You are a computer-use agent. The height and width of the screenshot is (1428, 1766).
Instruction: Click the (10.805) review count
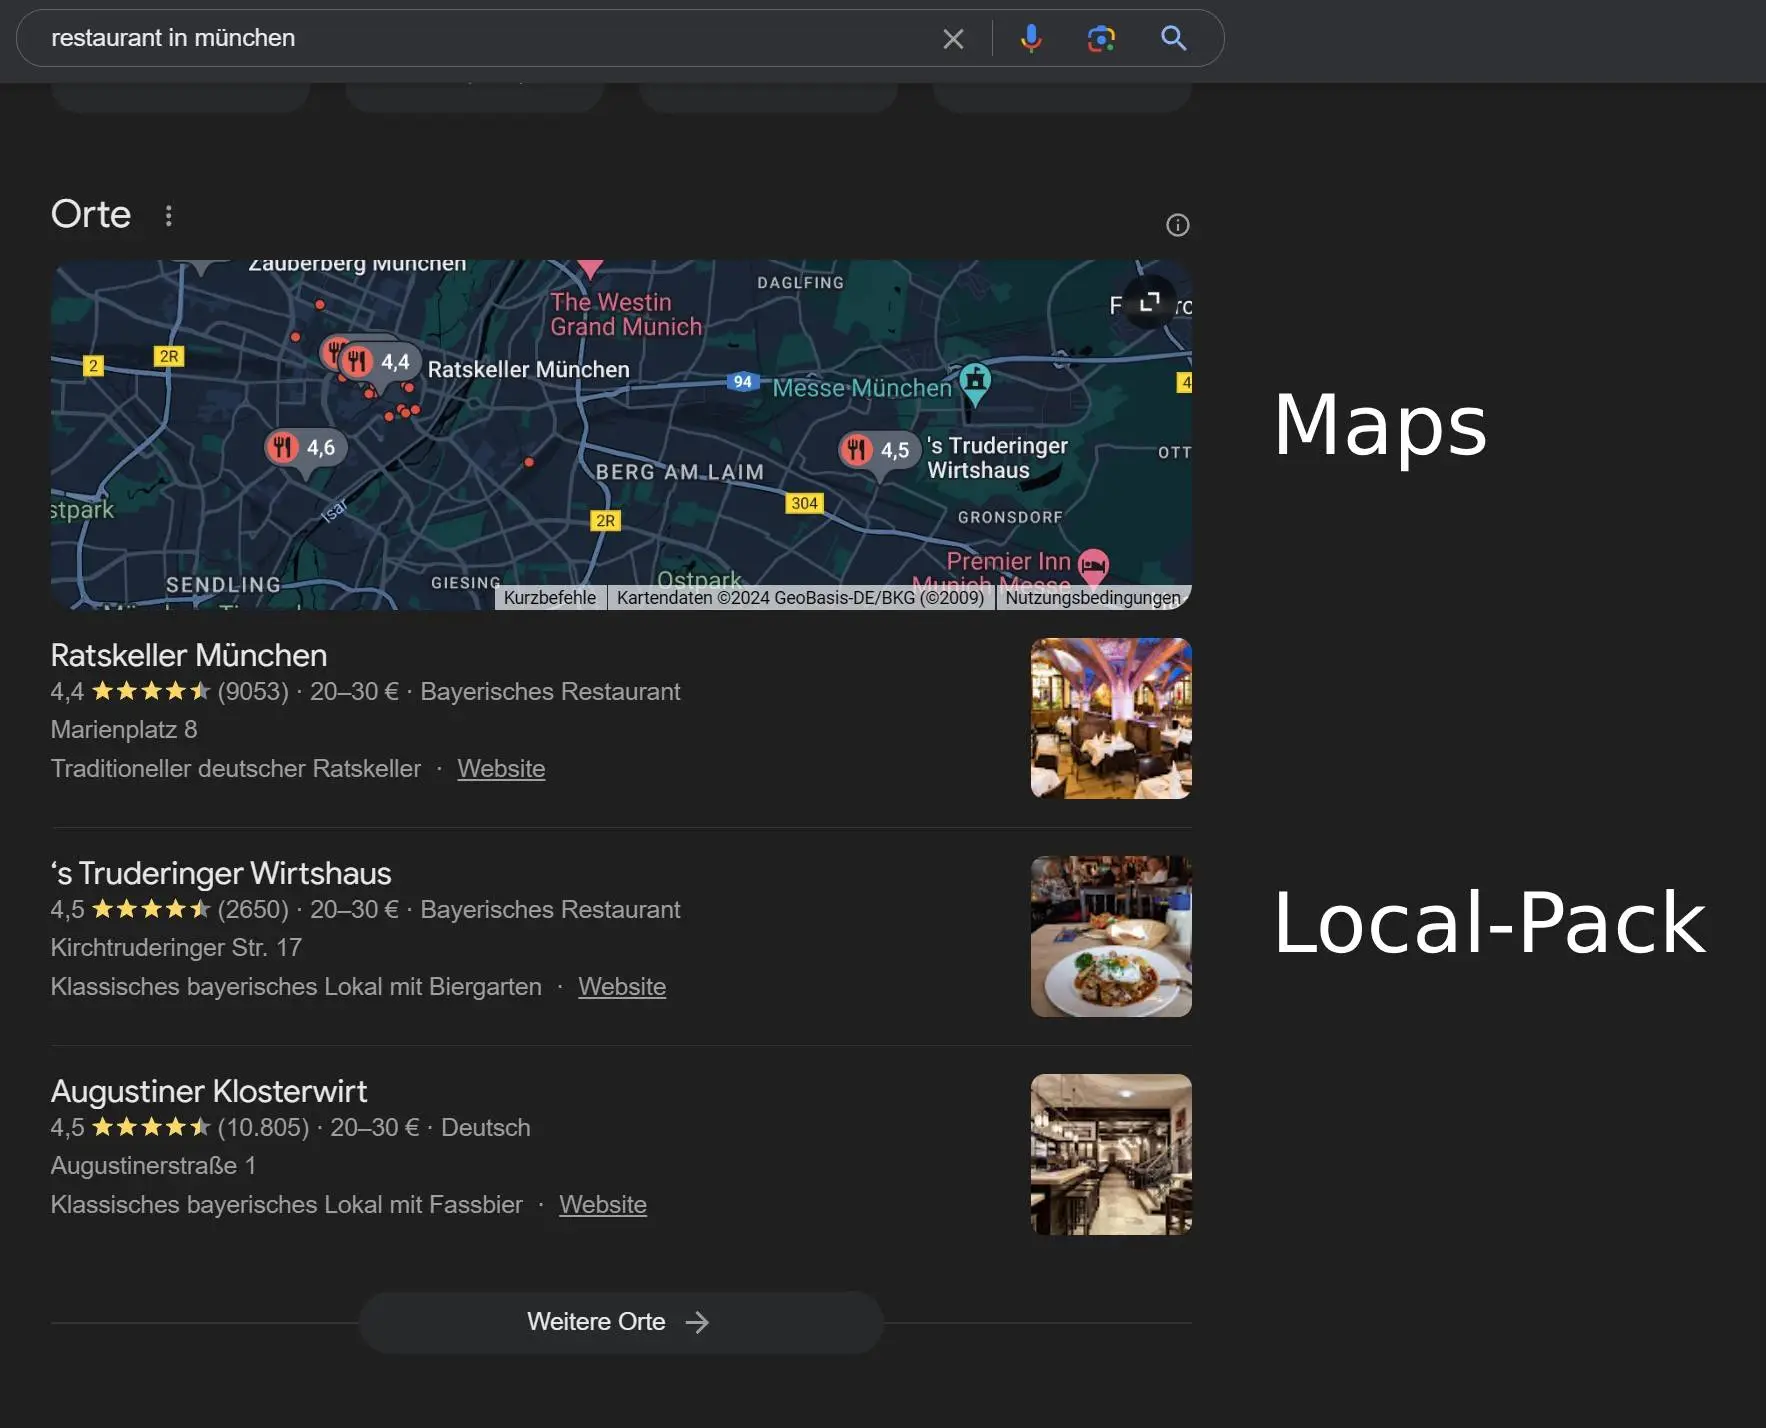coord(263,1128)
